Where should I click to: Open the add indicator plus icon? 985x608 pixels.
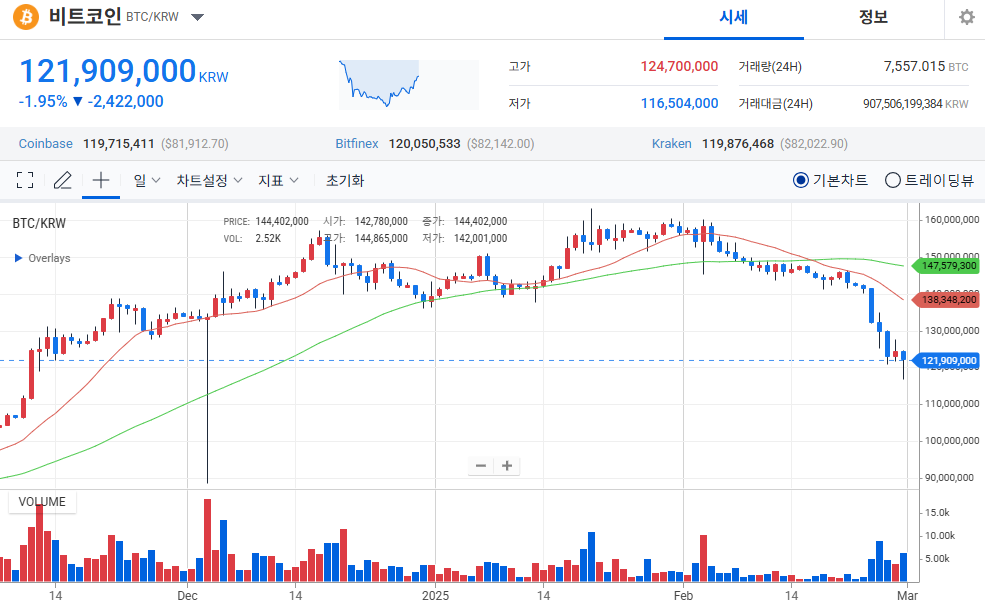(x=100, y=180)
